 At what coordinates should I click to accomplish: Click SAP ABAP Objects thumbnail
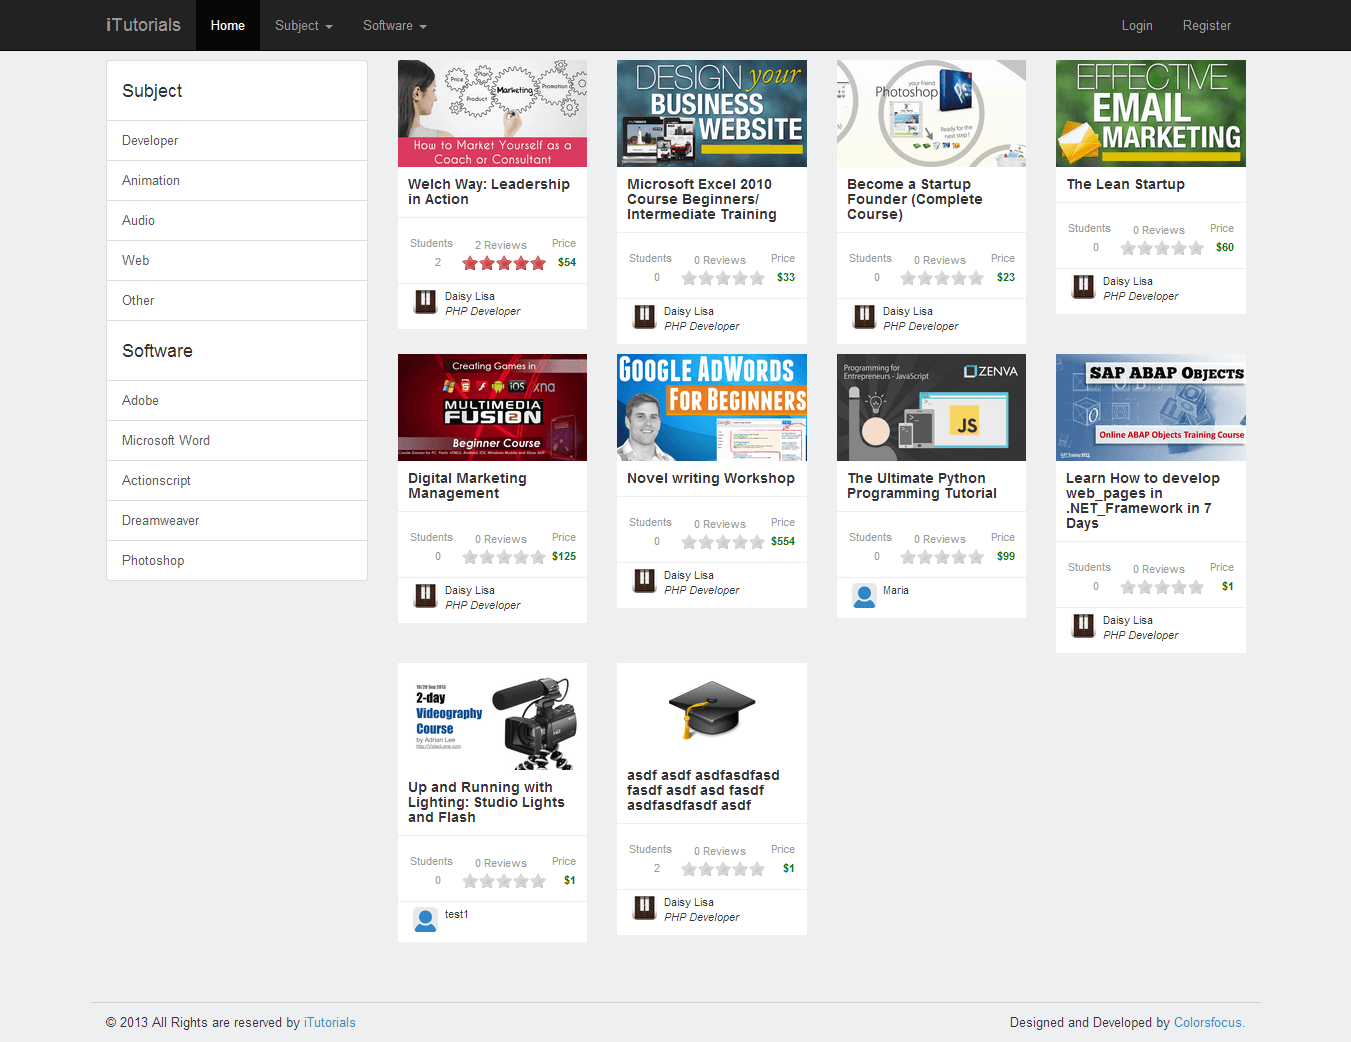(1151, 407)
